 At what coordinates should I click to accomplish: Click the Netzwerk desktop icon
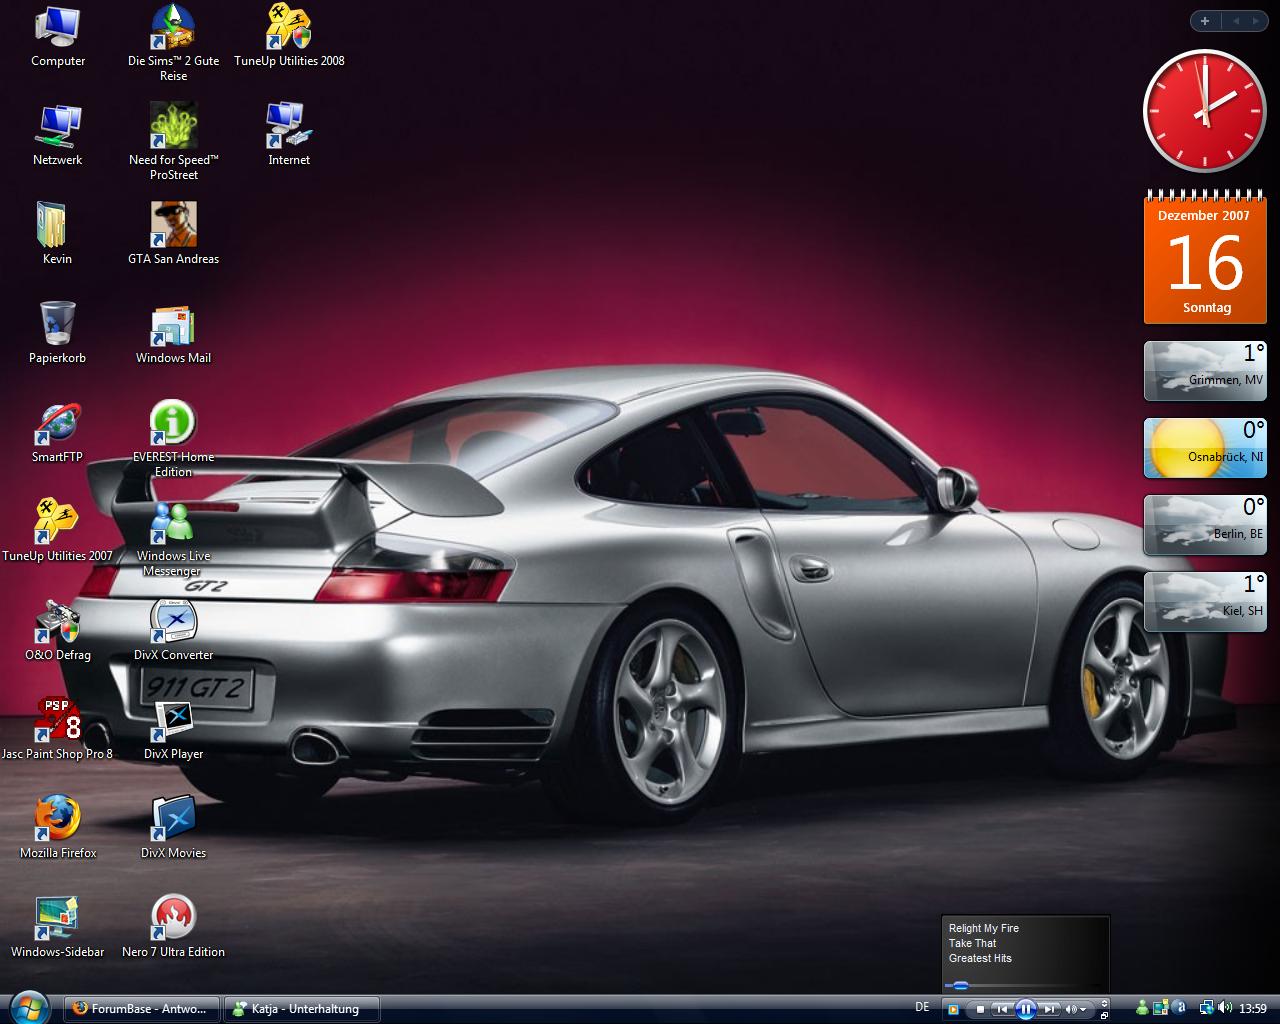[x=58, y=135]
